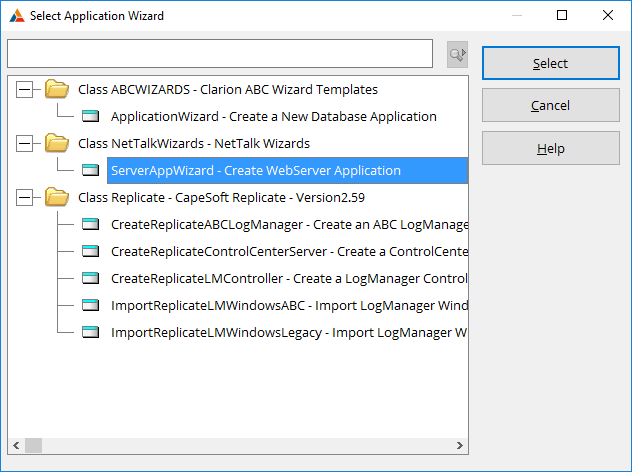The image size is (632, 472).
Task: Click the ABCWIZARDS class folder icon
Action: (57, 89)
